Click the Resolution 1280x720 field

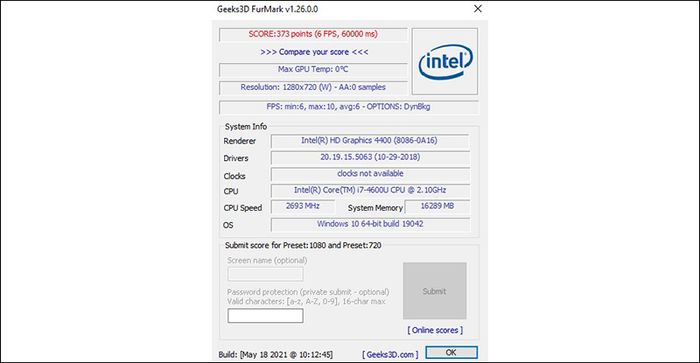tap(313, 87)
